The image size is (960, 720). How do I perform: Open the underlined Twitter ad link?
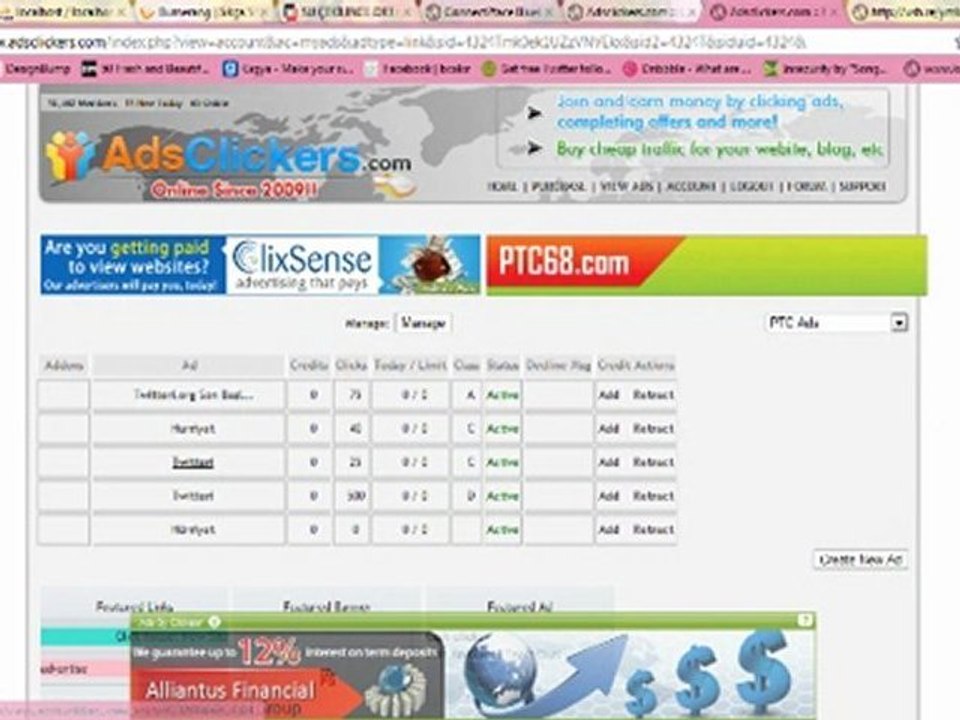click(x=193, y=462)
